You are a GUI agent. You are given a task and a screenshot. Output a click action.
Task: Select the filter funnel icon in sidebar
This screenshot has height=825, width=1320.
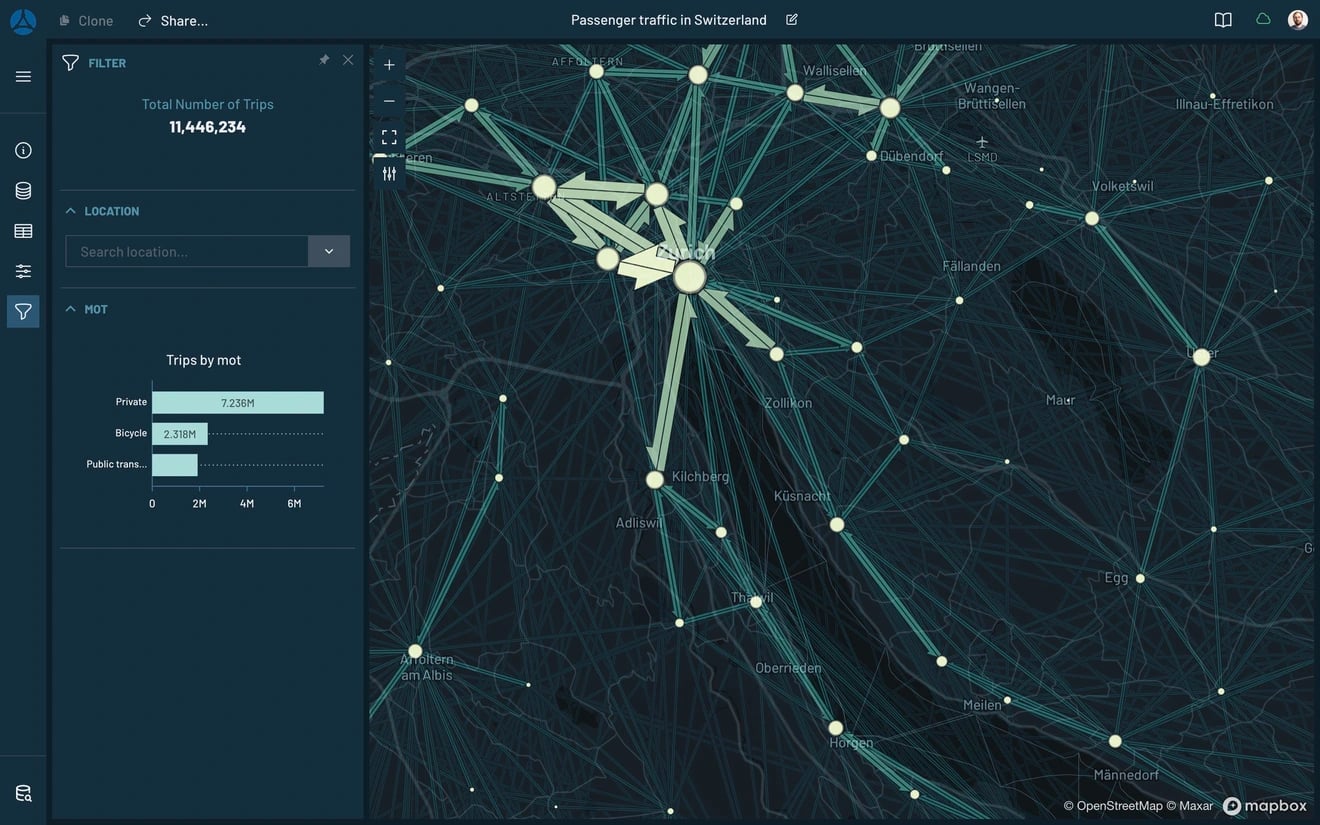coord(23,312)
